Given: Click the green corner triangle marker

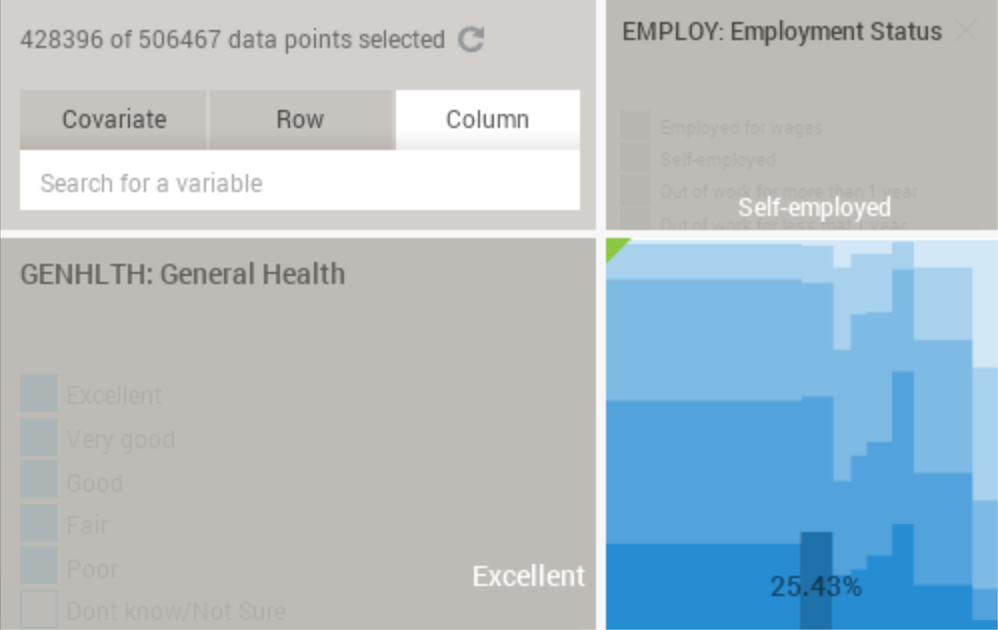Looking at the screenshot, I should [615, 248].
